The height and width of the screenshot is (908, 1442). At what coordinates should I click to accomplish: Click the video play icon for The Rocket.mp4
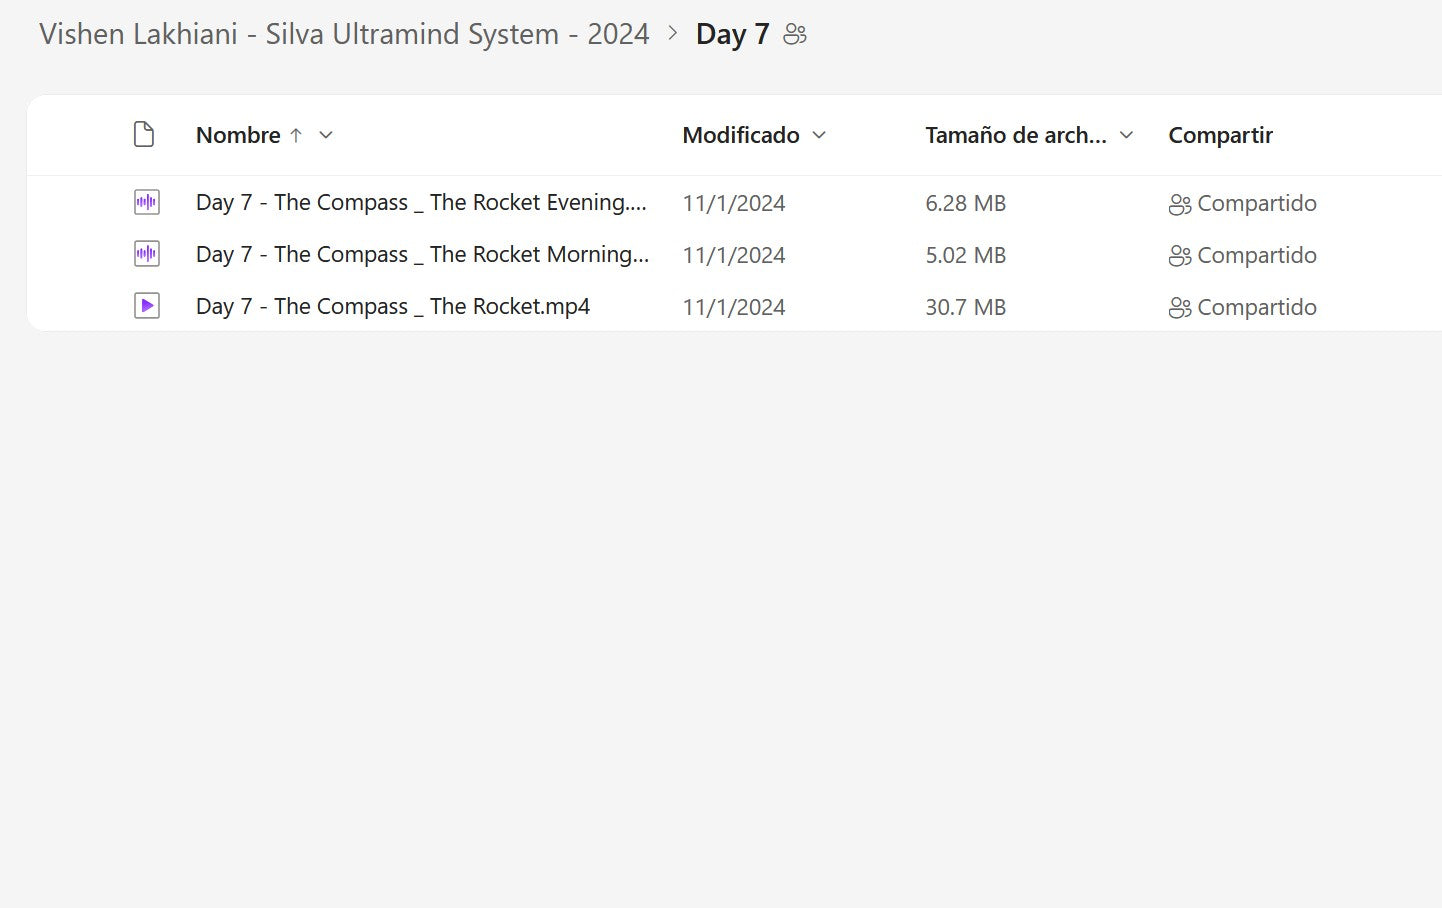pyautogui.click(x=146, y=306)
